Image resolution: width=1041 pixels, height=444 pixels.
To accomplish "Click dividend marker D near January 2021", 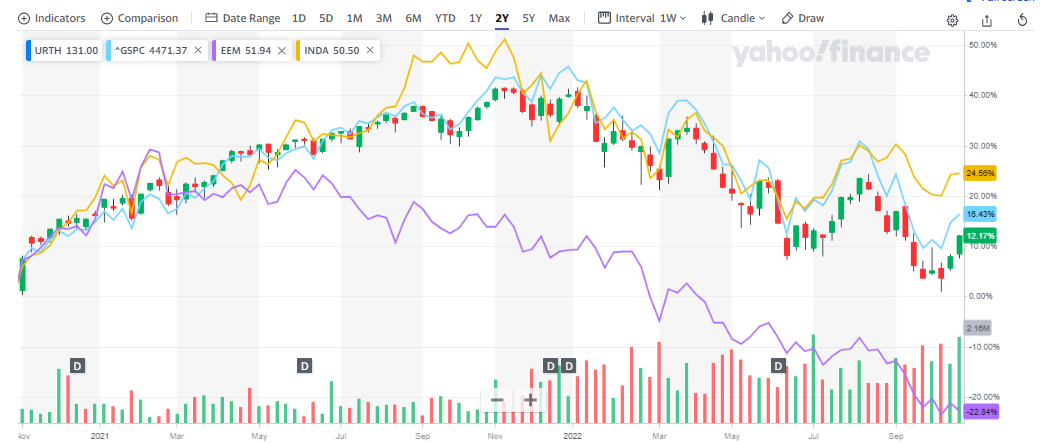I will [x=78, y=365].
